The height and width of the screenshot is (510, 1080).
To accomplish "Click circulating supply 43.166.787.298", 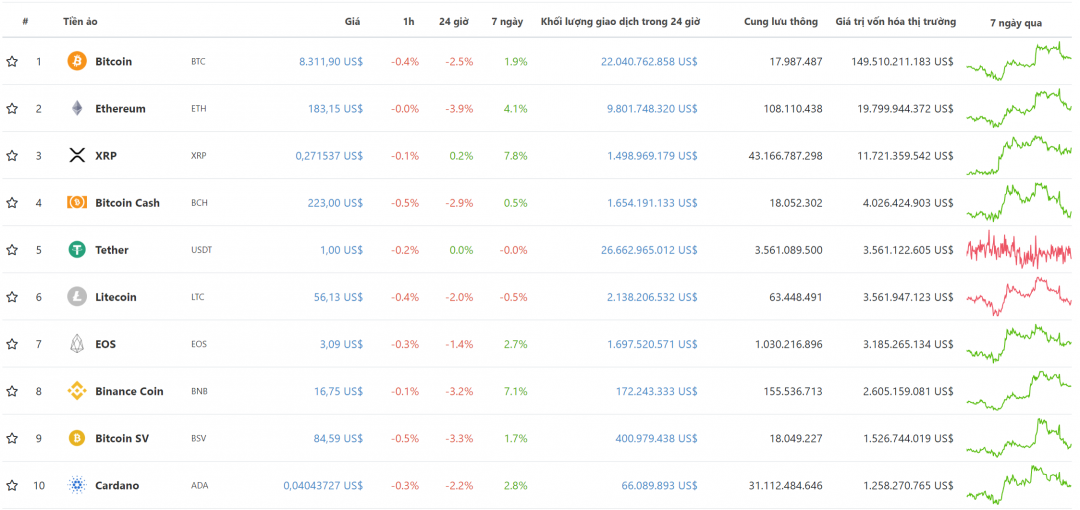I will click(785, 156).
